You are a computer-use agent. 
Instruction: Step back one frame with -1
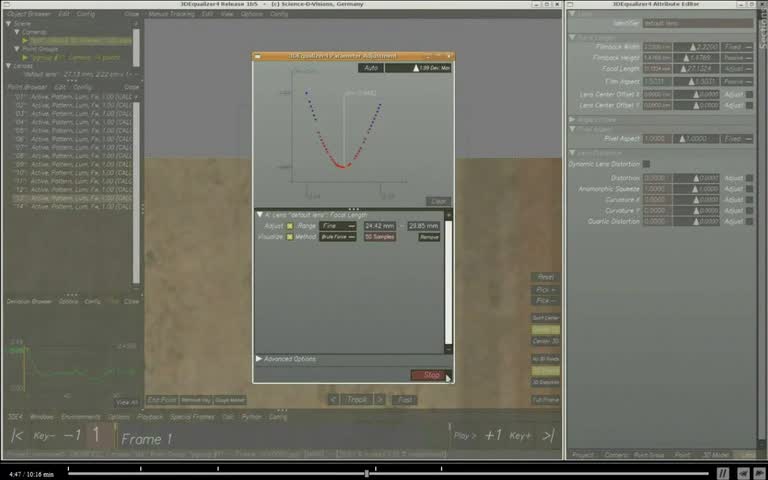(72, 435)
